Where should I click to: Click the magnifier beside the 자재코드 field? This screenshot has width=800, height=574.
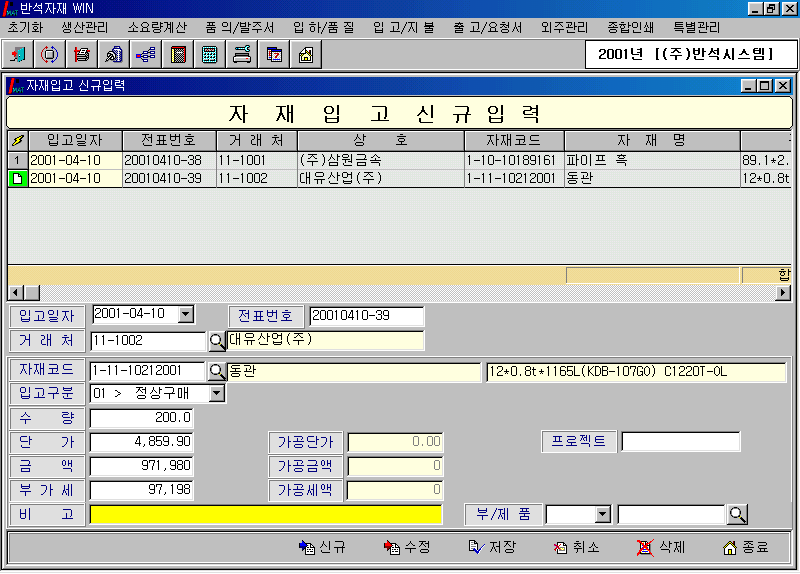click(217, 372)
